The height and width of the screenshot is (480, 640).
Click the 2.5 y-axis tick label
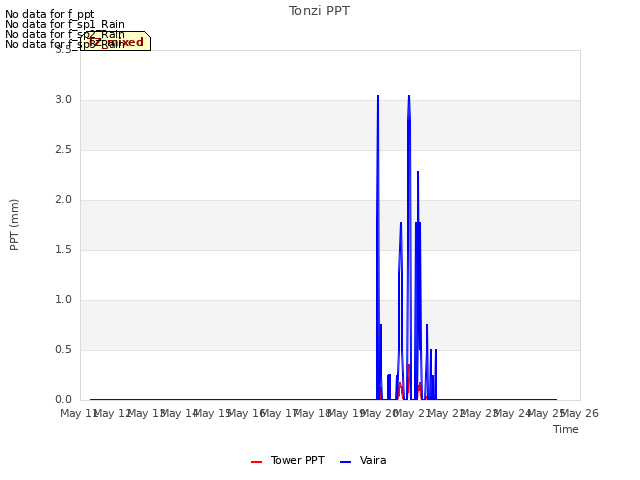coord(64,150)
